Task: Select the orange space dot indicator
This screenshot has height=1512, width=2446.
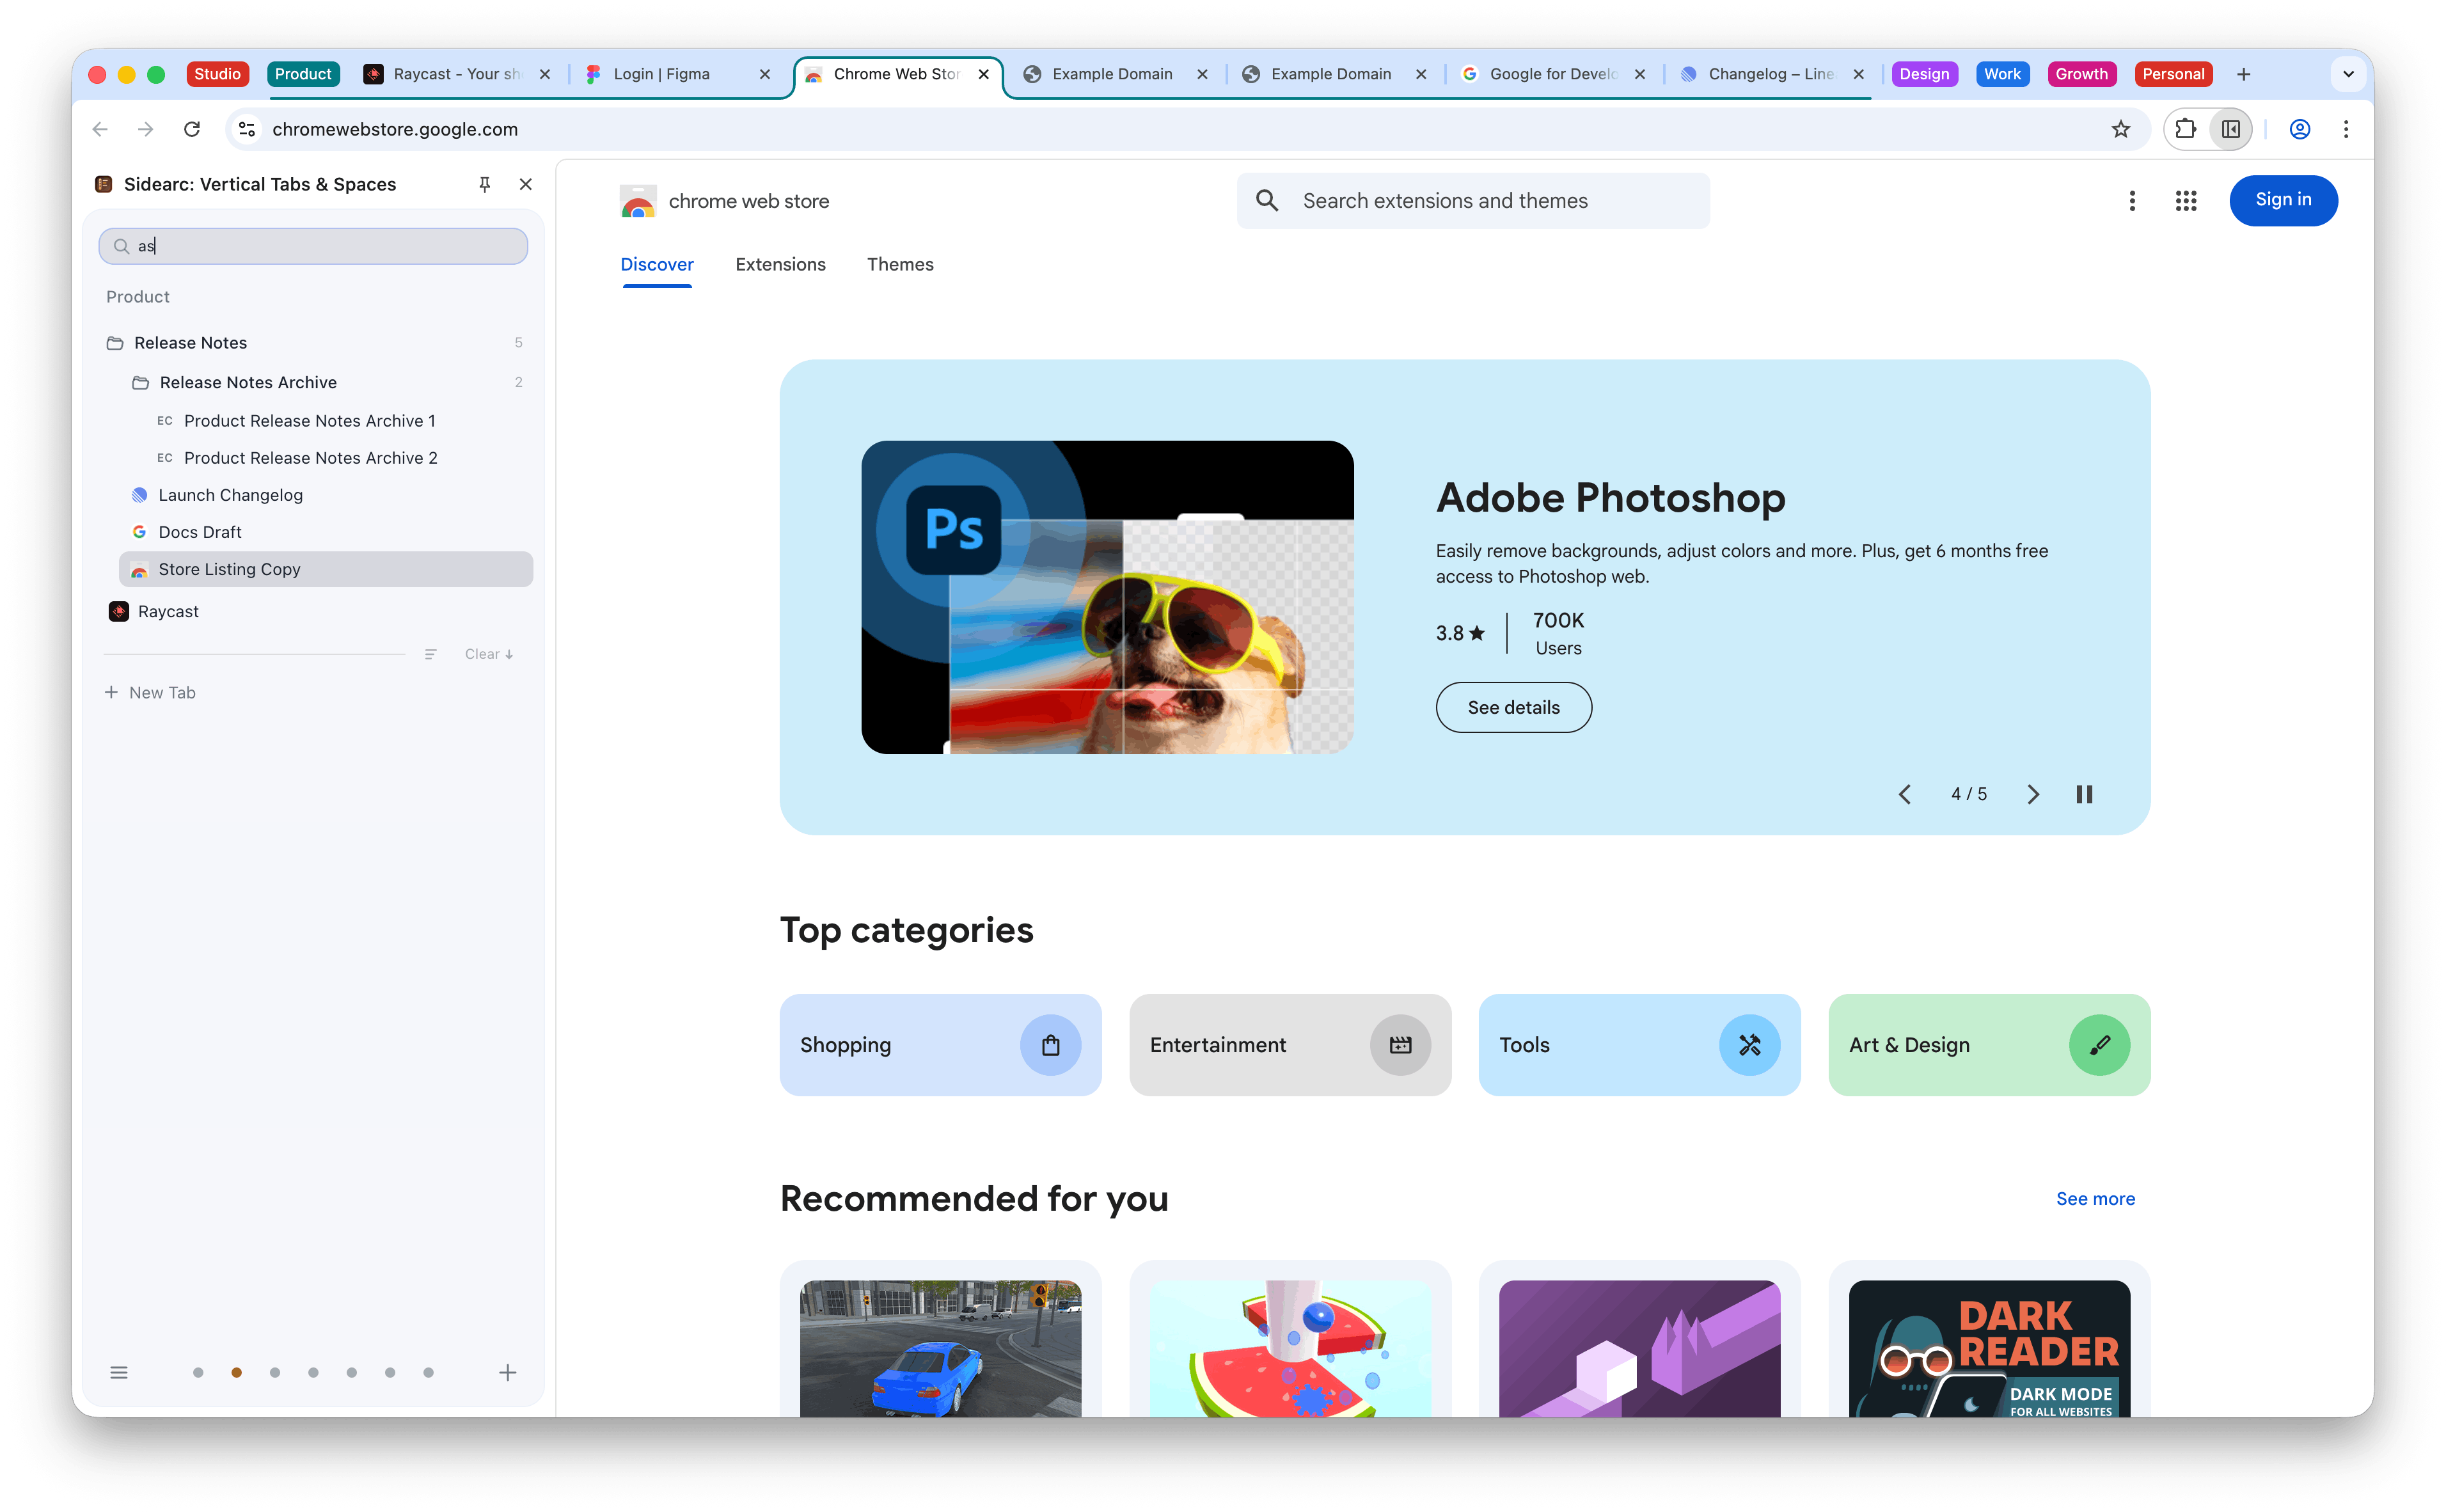Action: point(236,1372)
